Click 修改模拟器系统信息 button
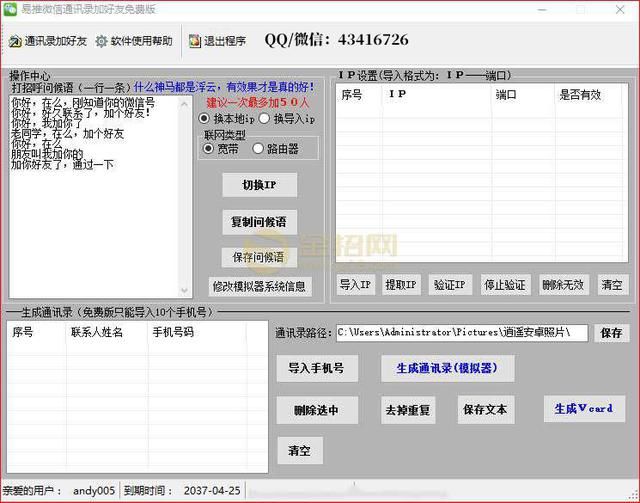 [x=260, y=286]
